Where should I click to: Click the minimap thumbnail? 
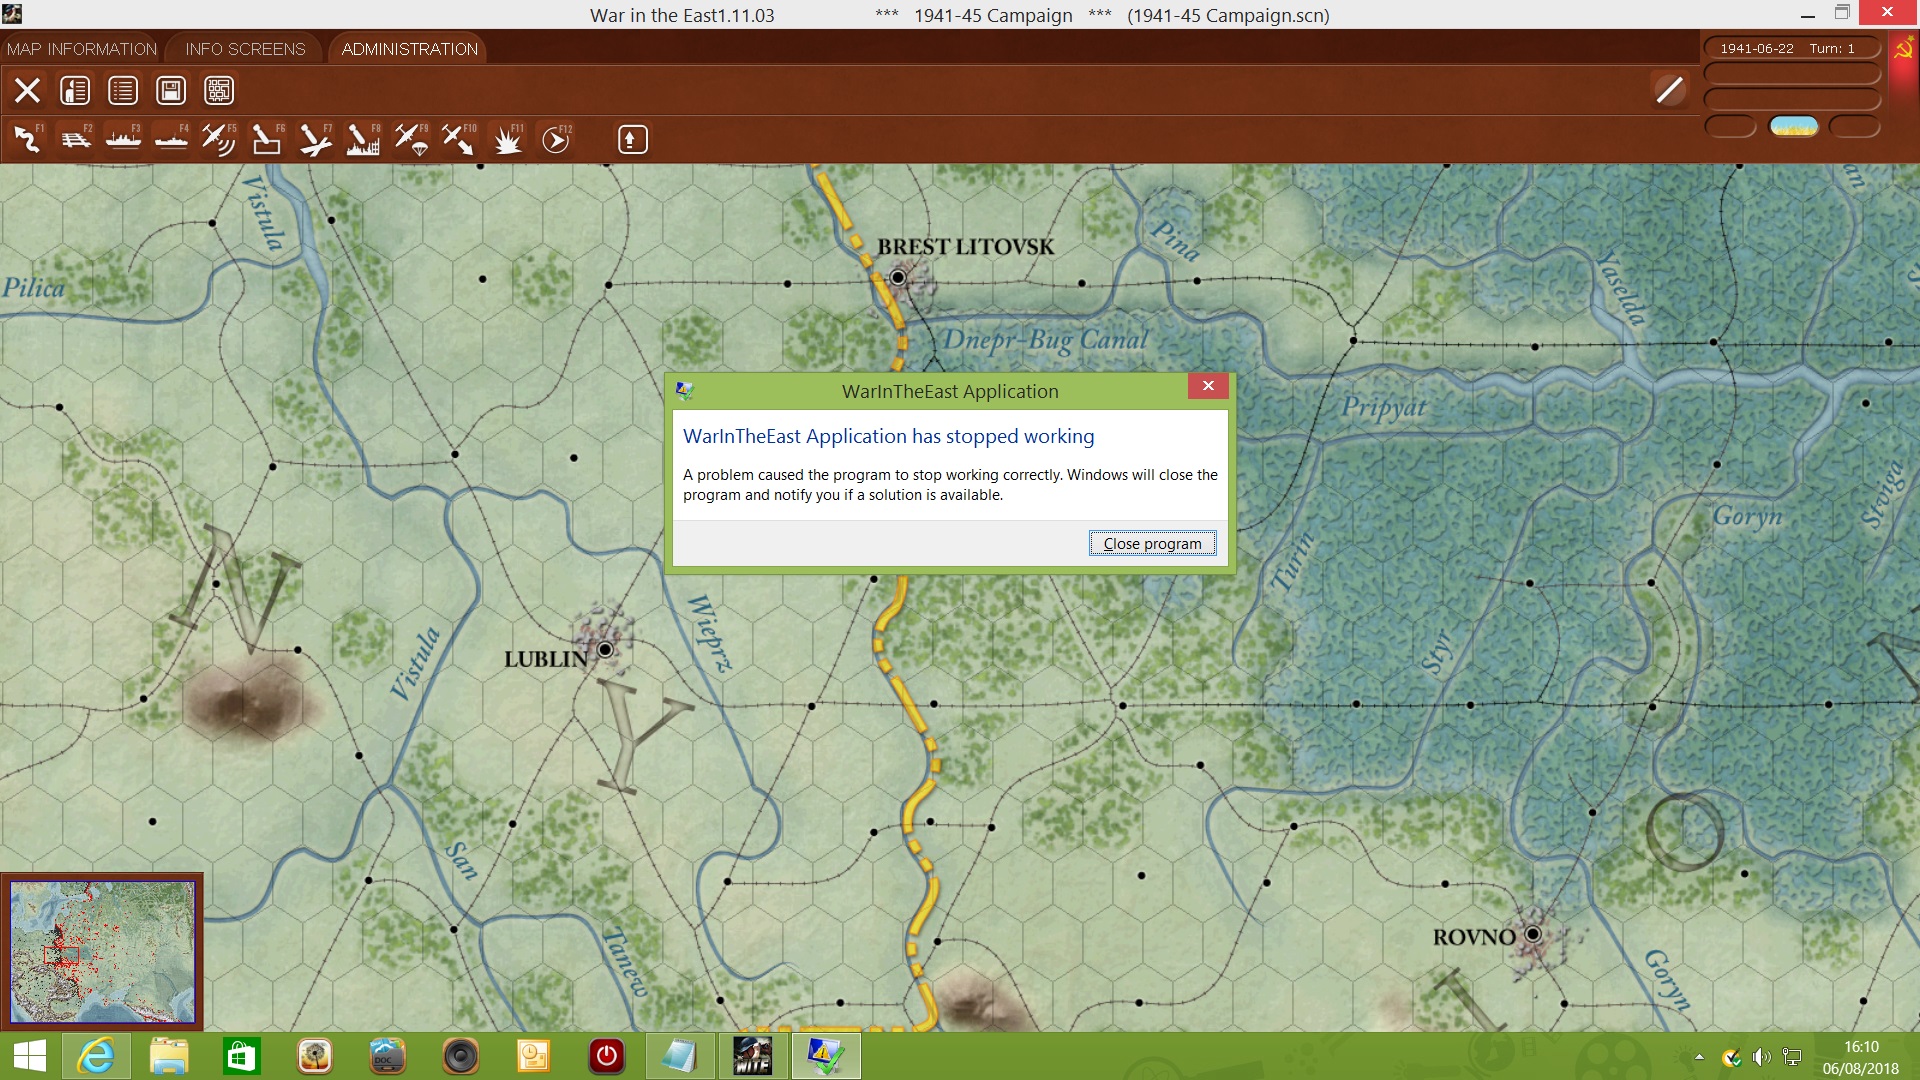click(x=102, y=951)
